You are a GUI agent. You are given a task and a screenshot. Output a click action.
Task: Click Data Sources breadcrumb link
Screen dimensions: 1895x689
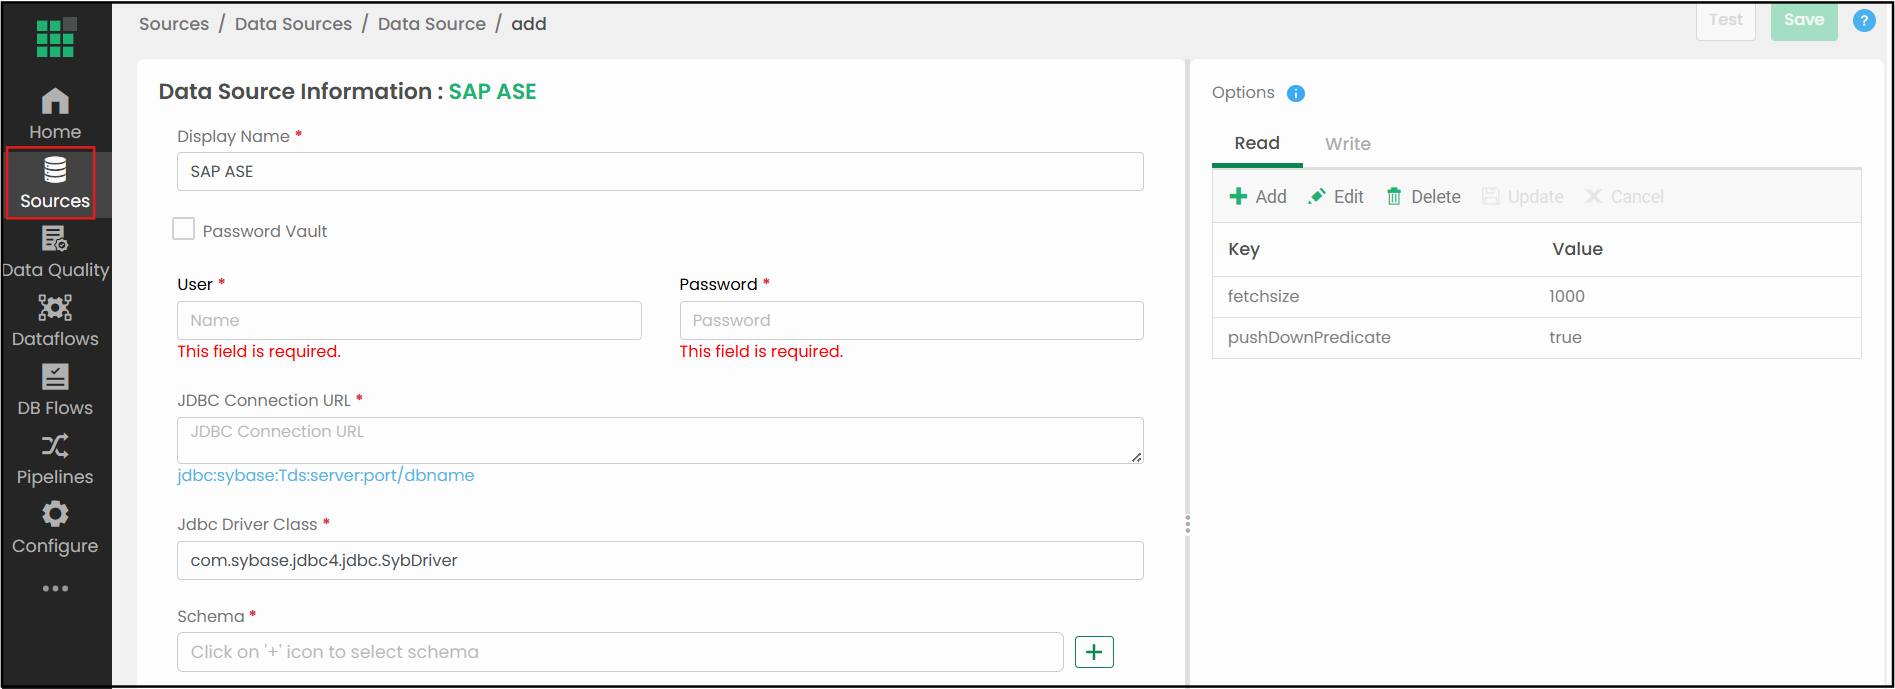pos(293,24)
